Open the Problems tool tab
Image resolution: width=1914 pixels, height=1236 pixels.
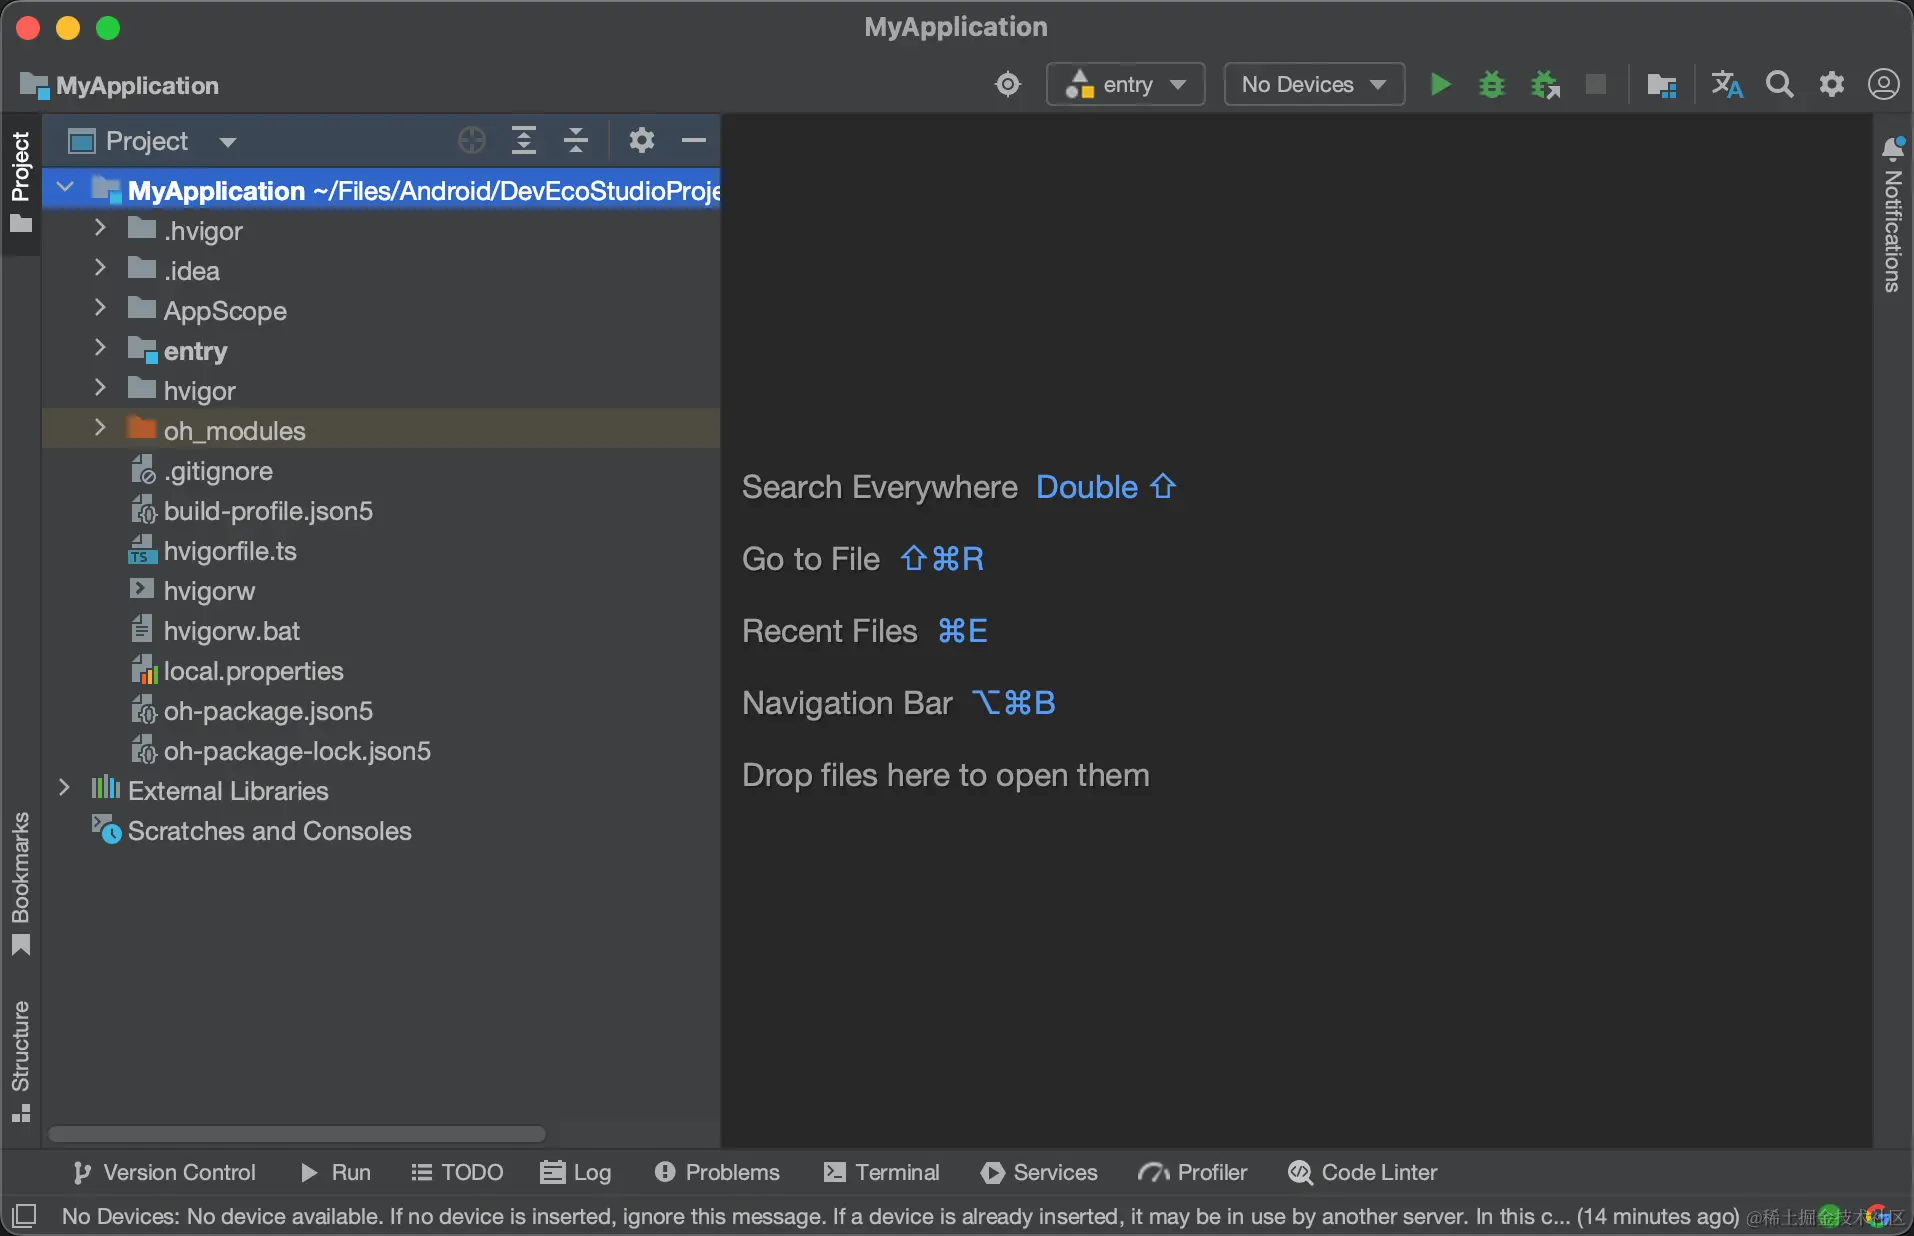coord(717,1172)
